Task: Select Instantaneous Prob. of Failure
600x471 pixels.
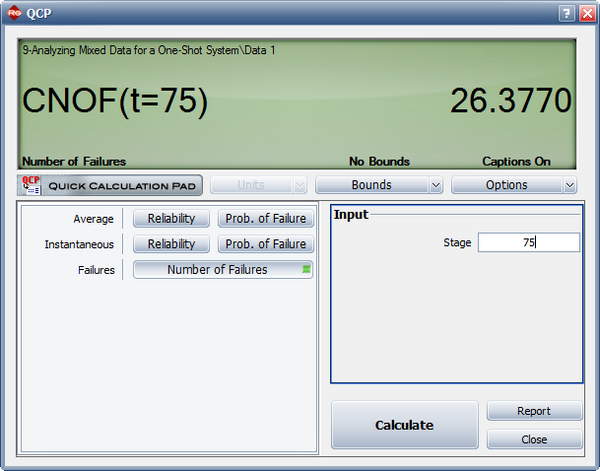Action: tap(266, 244)
